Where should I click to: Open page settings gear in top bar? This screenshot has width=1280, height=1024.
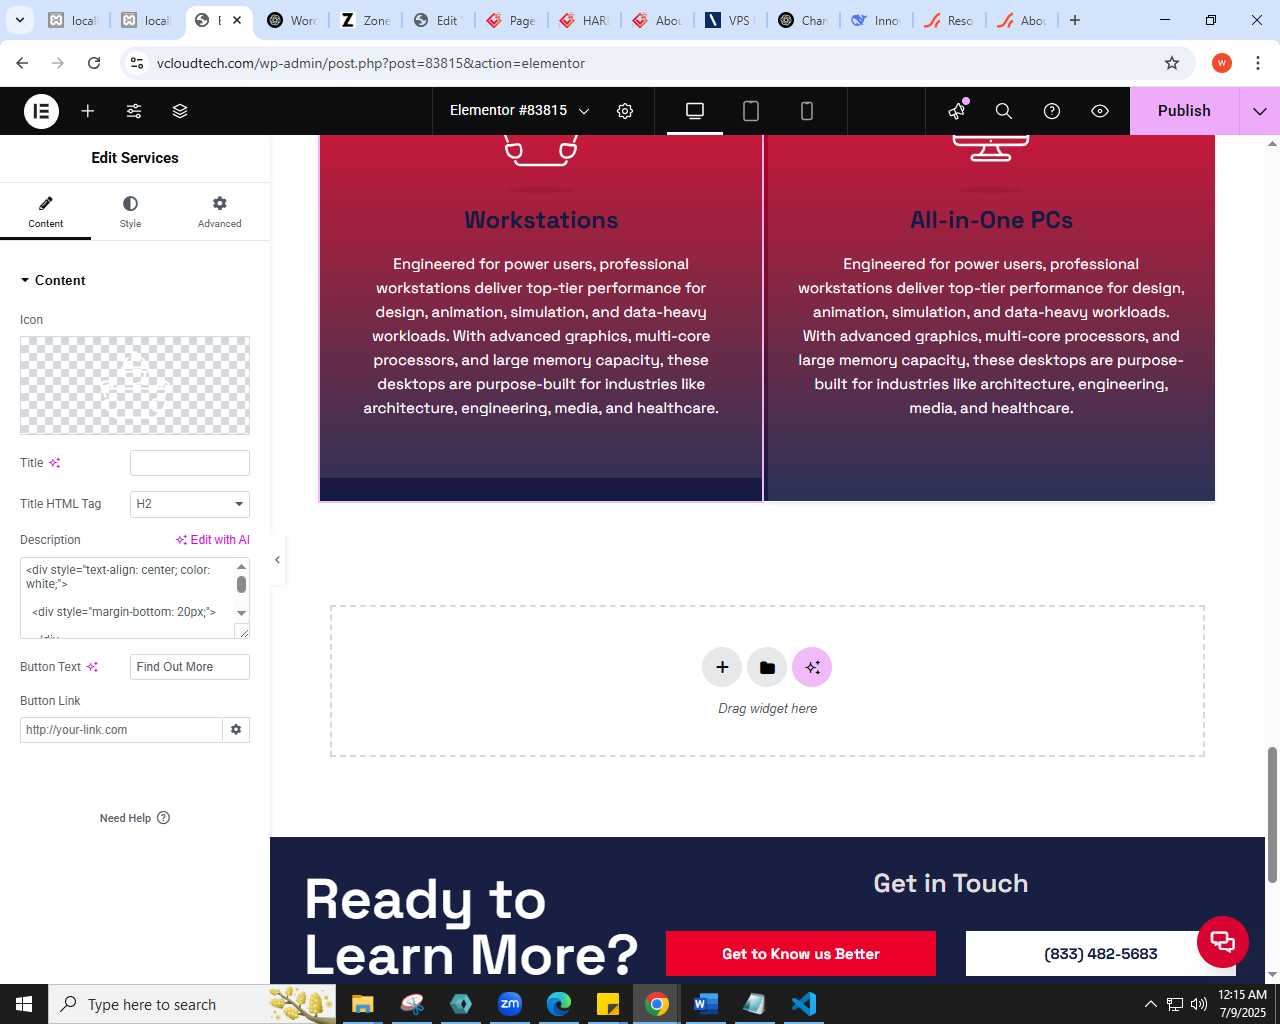[625, 111]
